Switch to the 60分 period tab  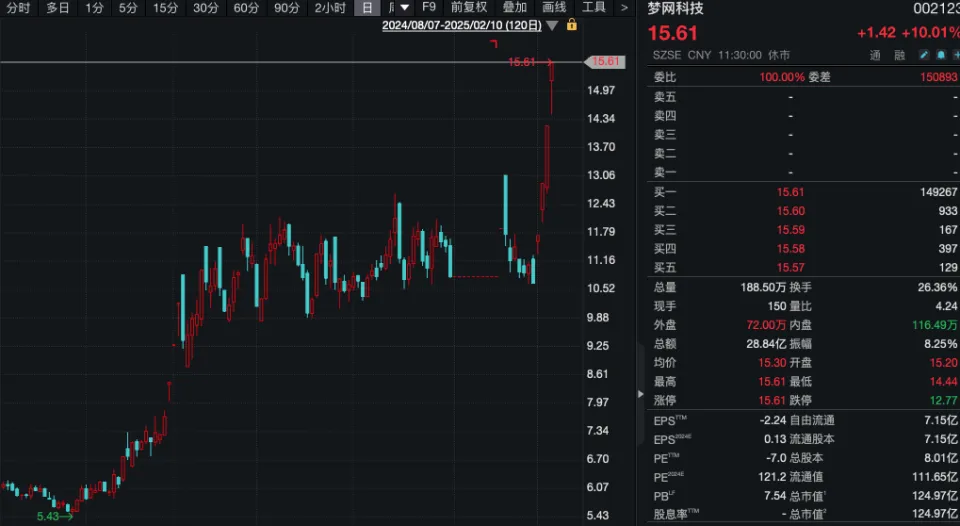click(x=246, y=8)
